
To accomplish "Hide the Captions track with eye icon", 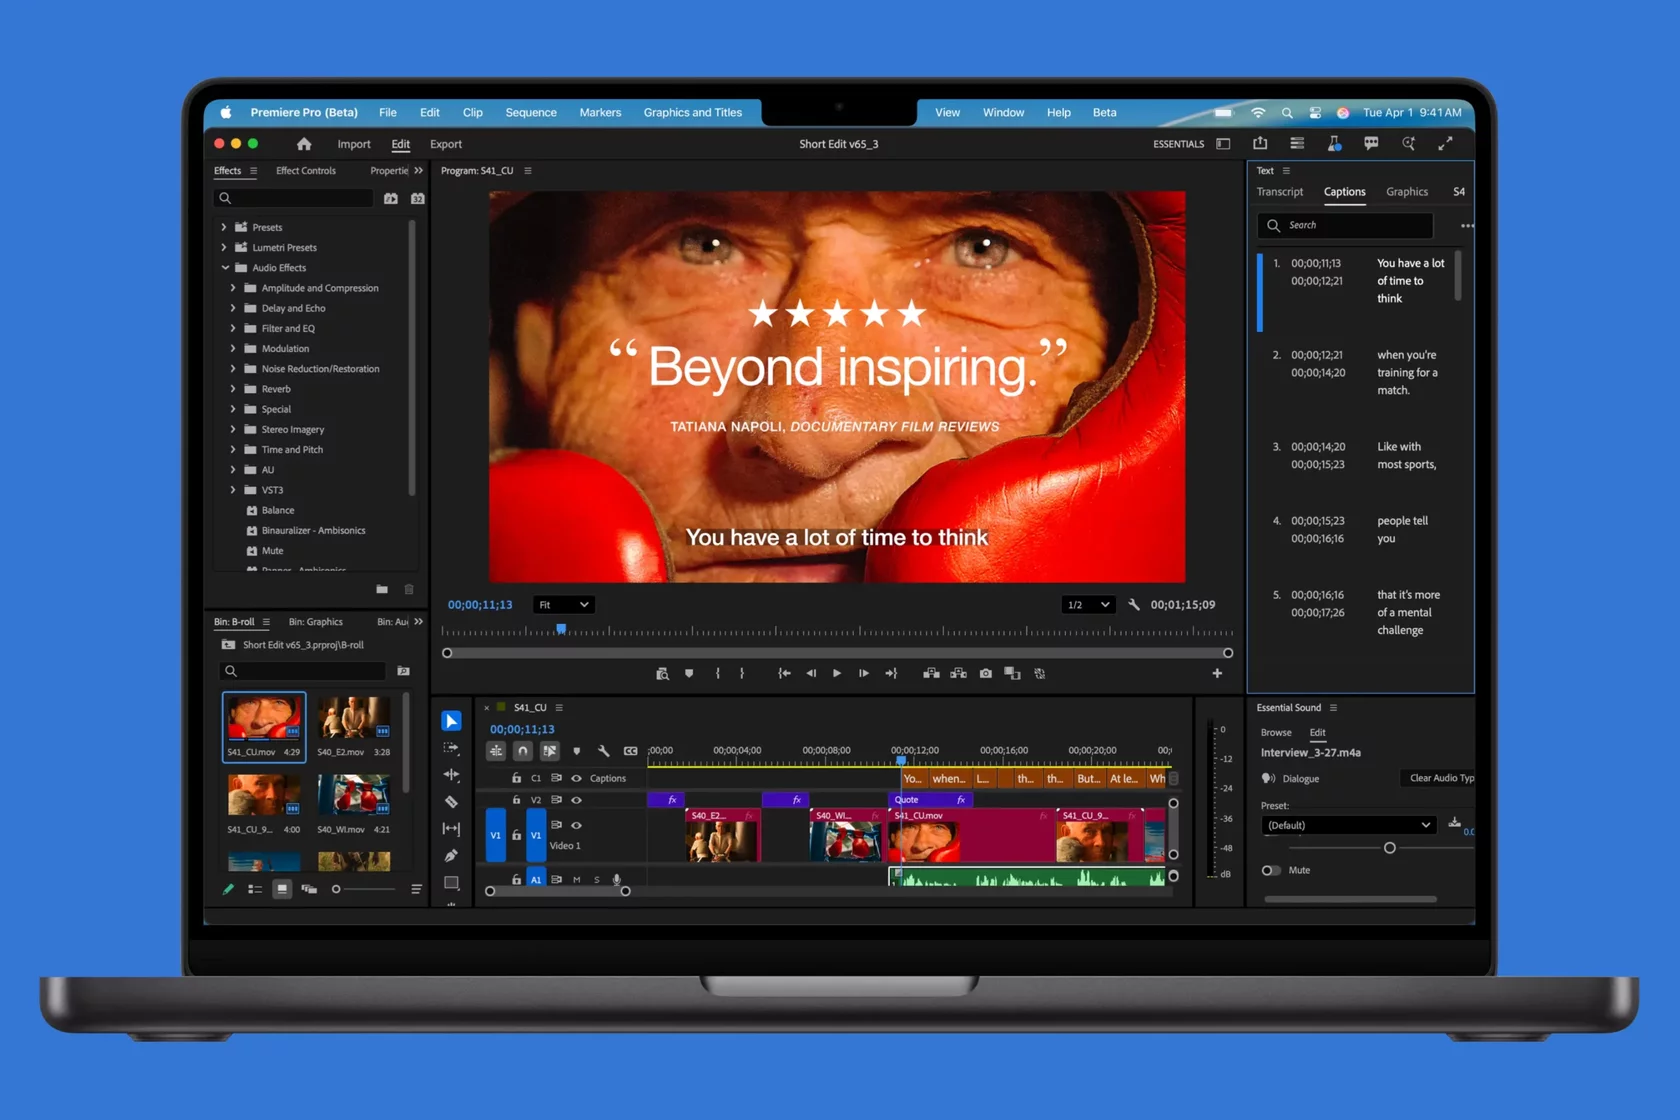I will tap(576, 778).
